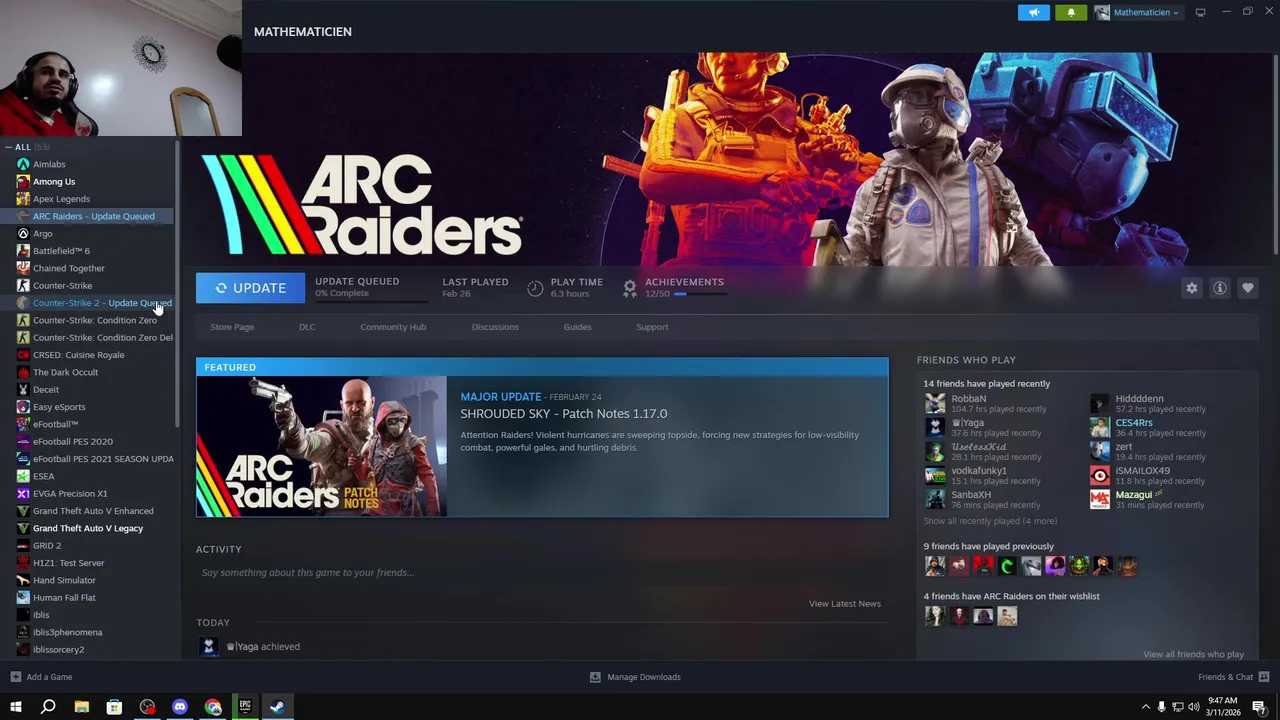1280x720 pixels.
Task: Open the game settings gear icon
Action: tap(1192, 288)
